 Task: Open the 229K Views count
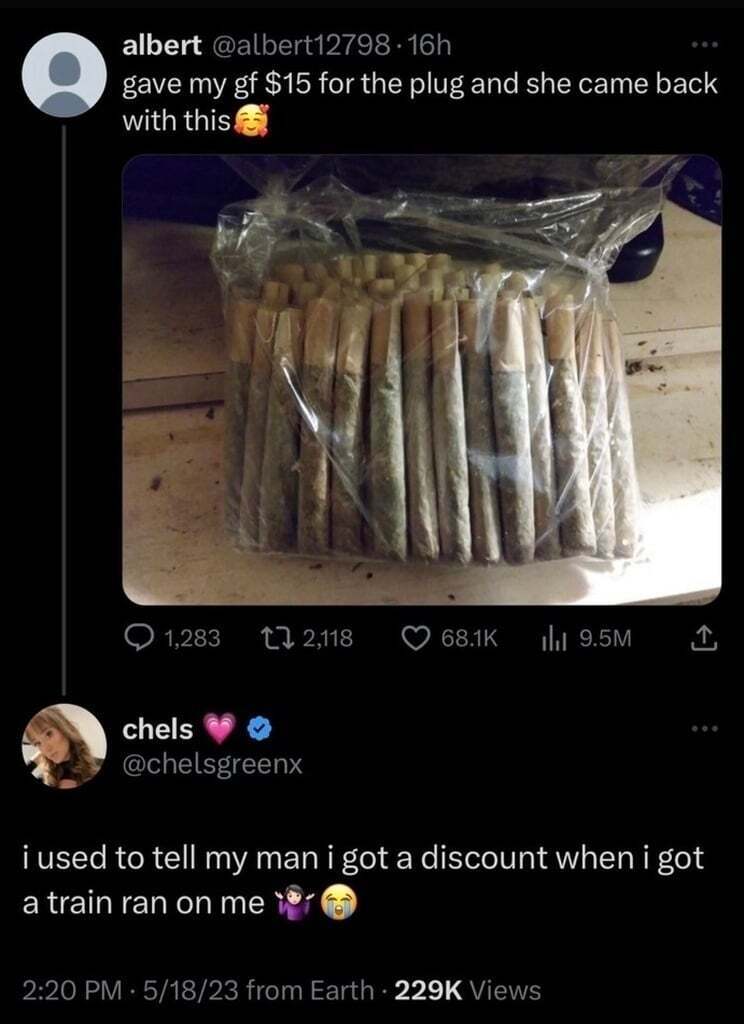coord(468,990)
